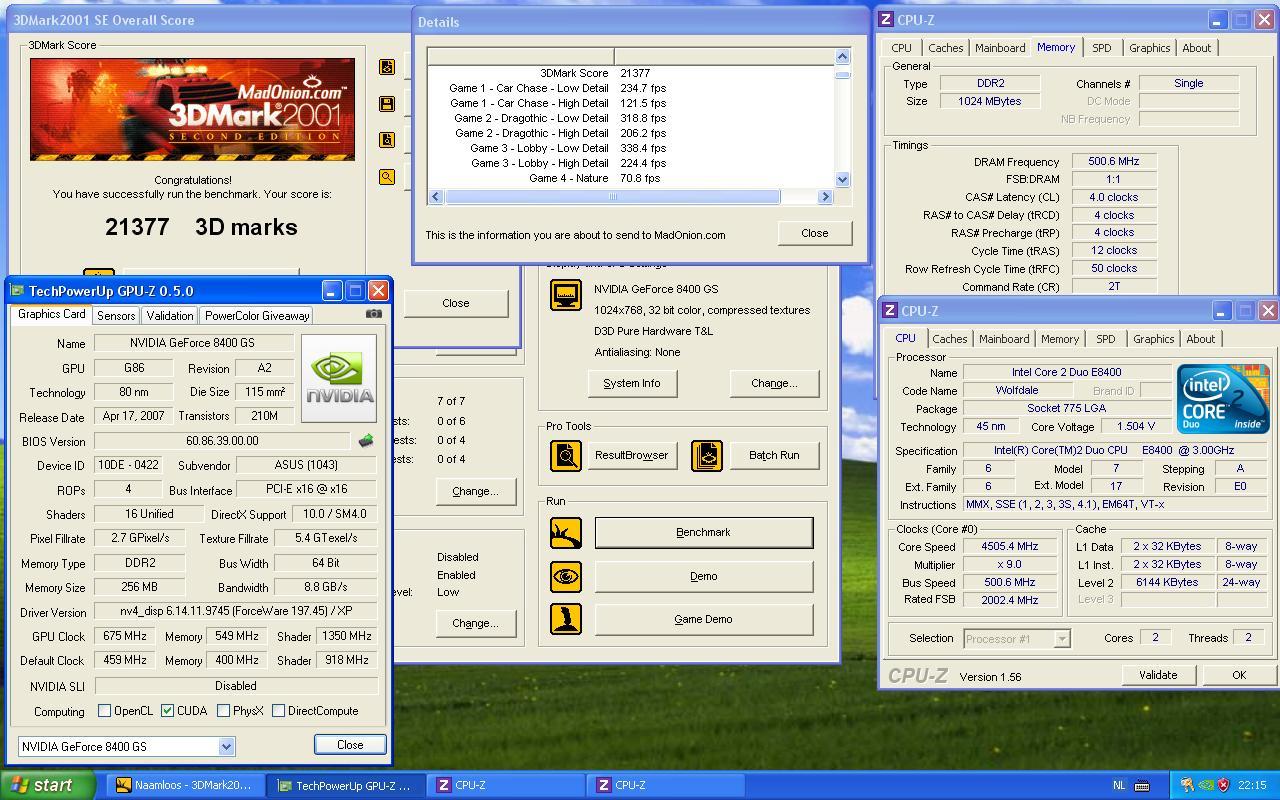Open Graphics tab in the lower CPU-Z window

point(1153,339)
